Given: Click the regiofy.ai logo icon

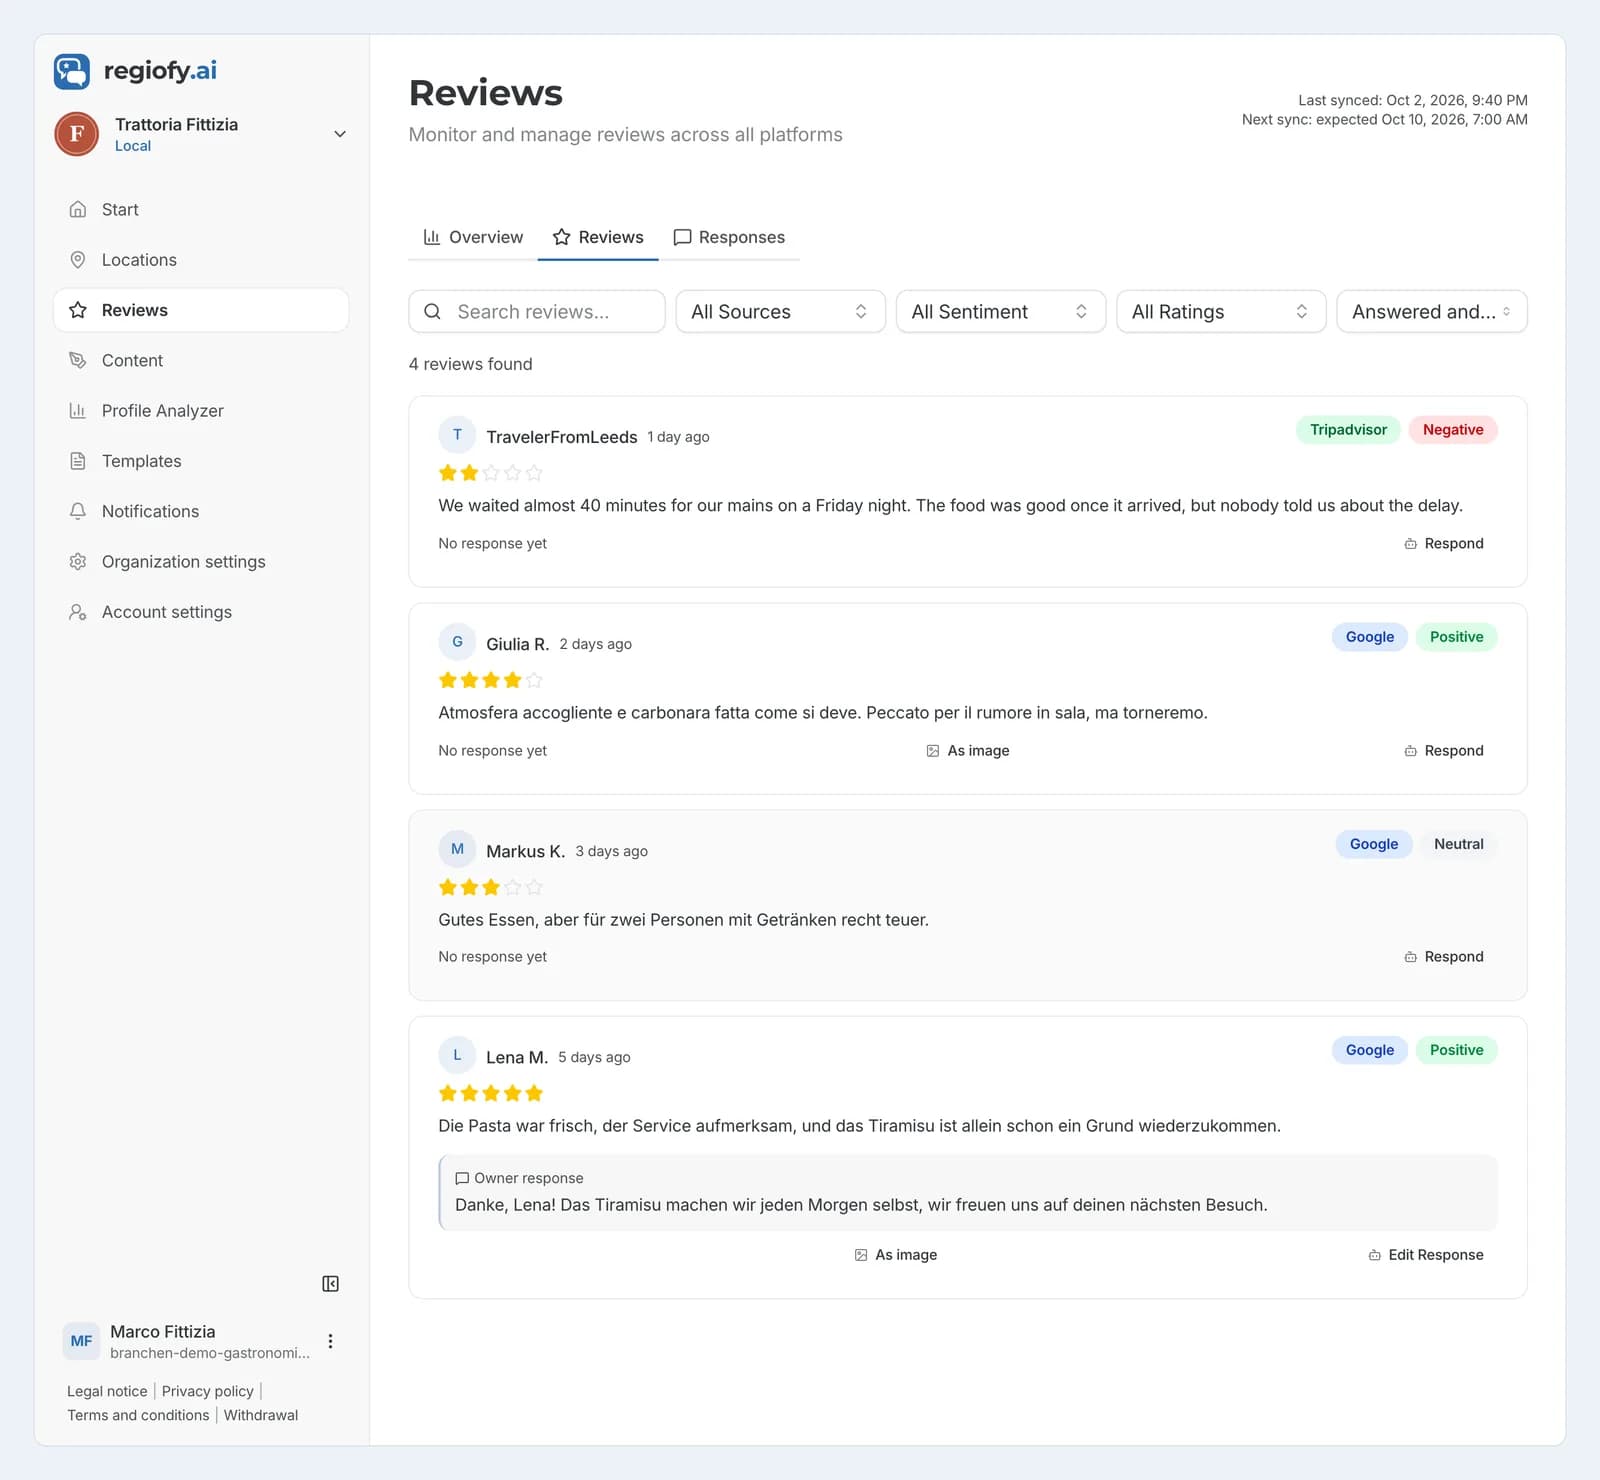Looking at the screenshot, I should (x=72, y=71).
